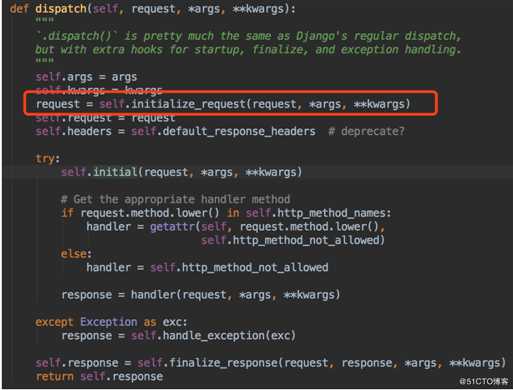This screenshot has width=513, height=390.
Task: Click the 'if request.method.lower() in' line
Action: click(226, 213)
